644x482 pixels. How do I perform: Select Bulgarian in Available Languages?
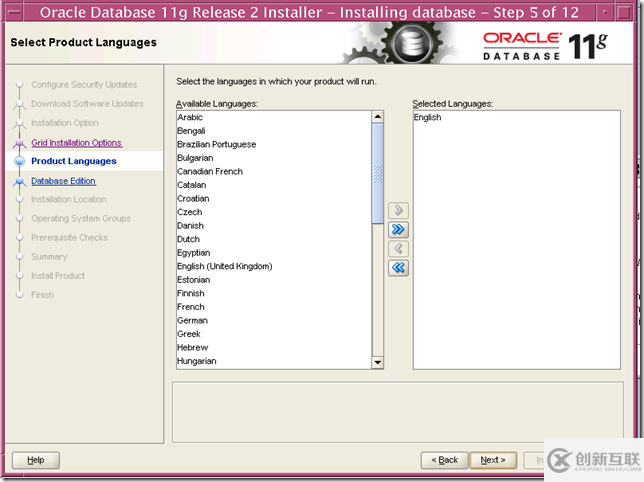pyautogui.click(x=274, y=158)
